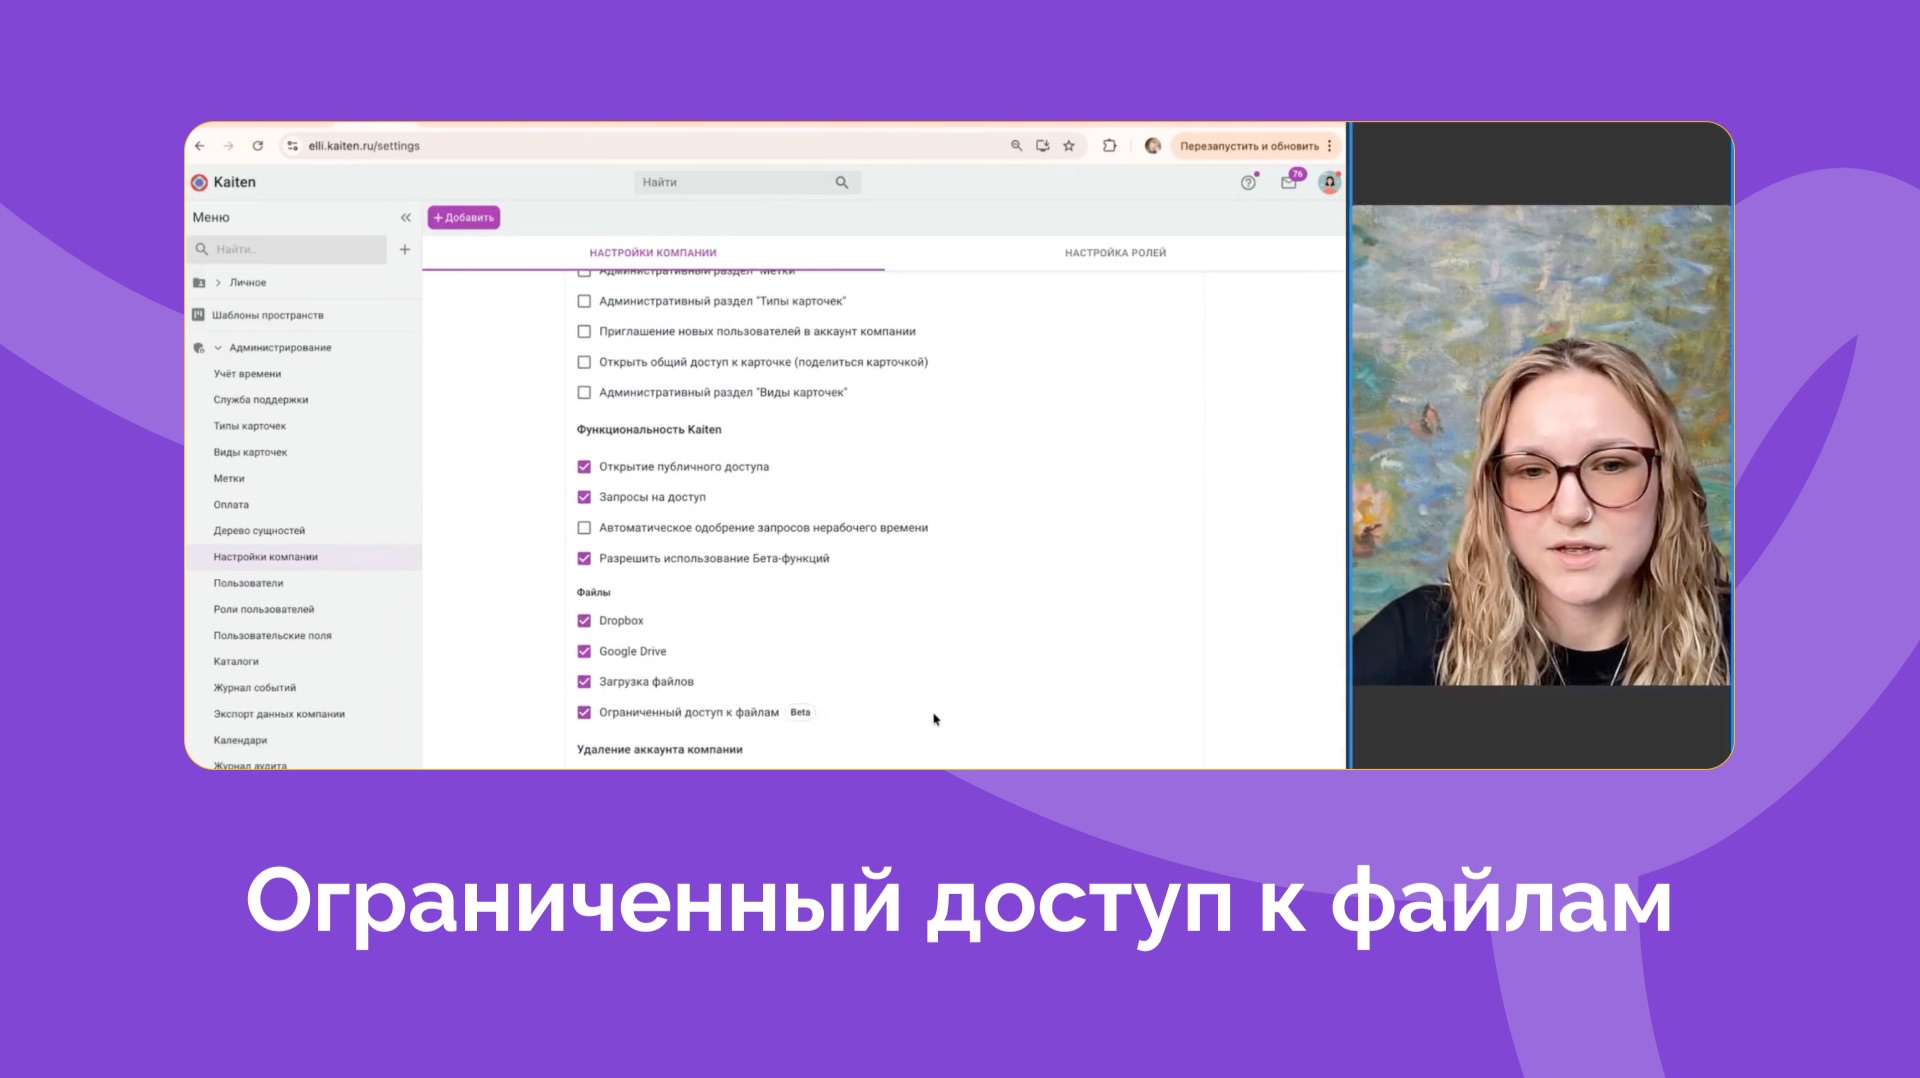Collapse the Меню sidebar with double chevron
This screenshot has height=1078, width=1920.
pos(405,218)
